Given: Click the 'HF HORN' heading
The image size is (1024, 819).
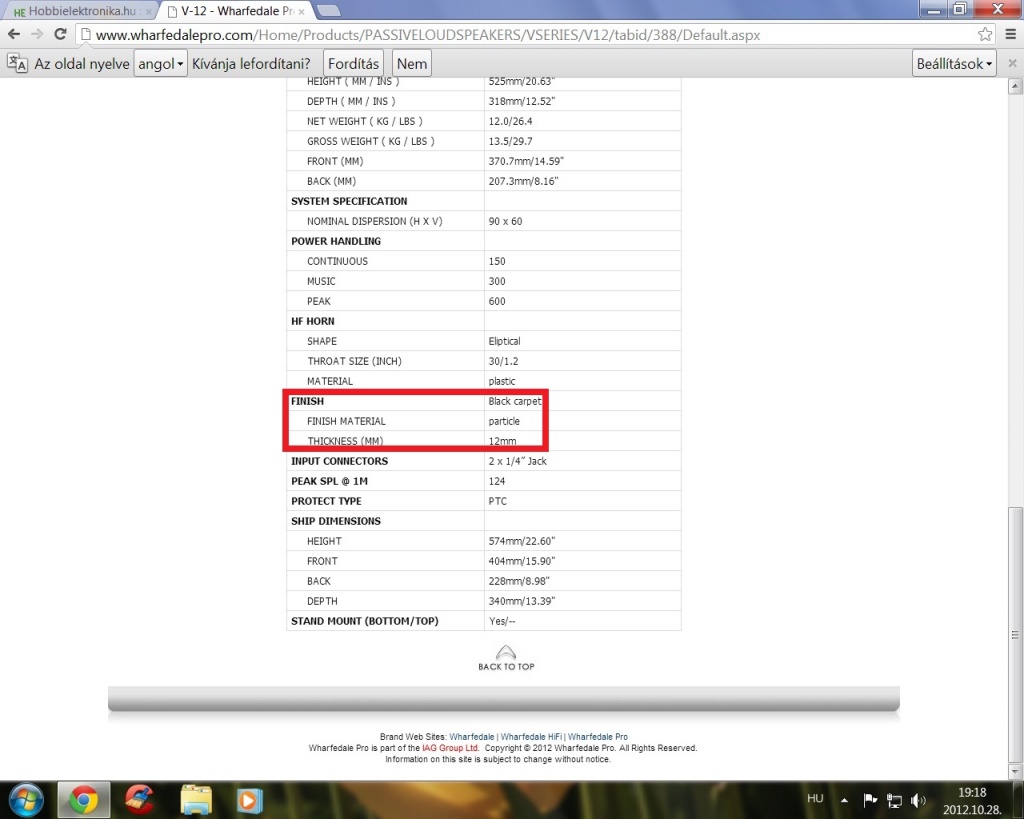Looking at the screenshot, I should pos(312,321).
